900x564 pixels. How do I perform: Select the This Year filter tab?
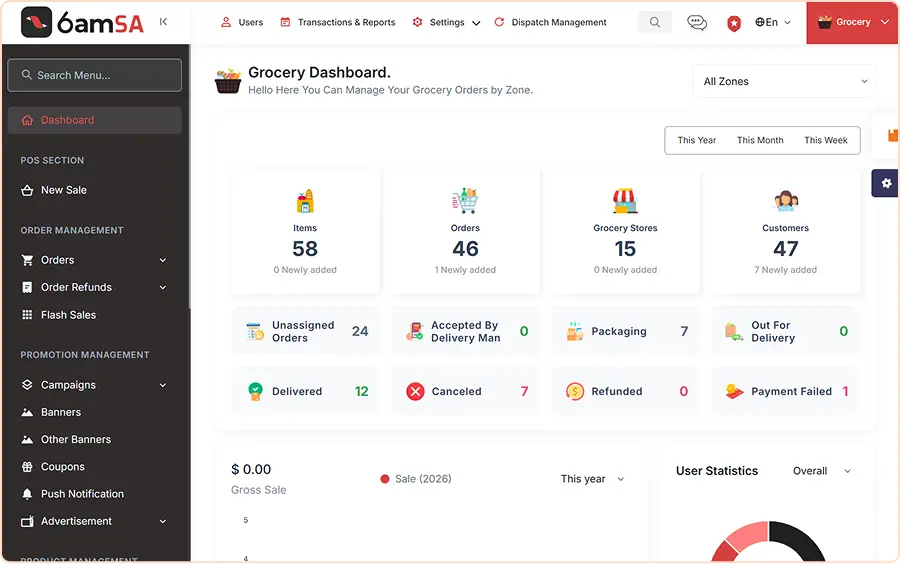pyautogui.click(x=696, y=140)
